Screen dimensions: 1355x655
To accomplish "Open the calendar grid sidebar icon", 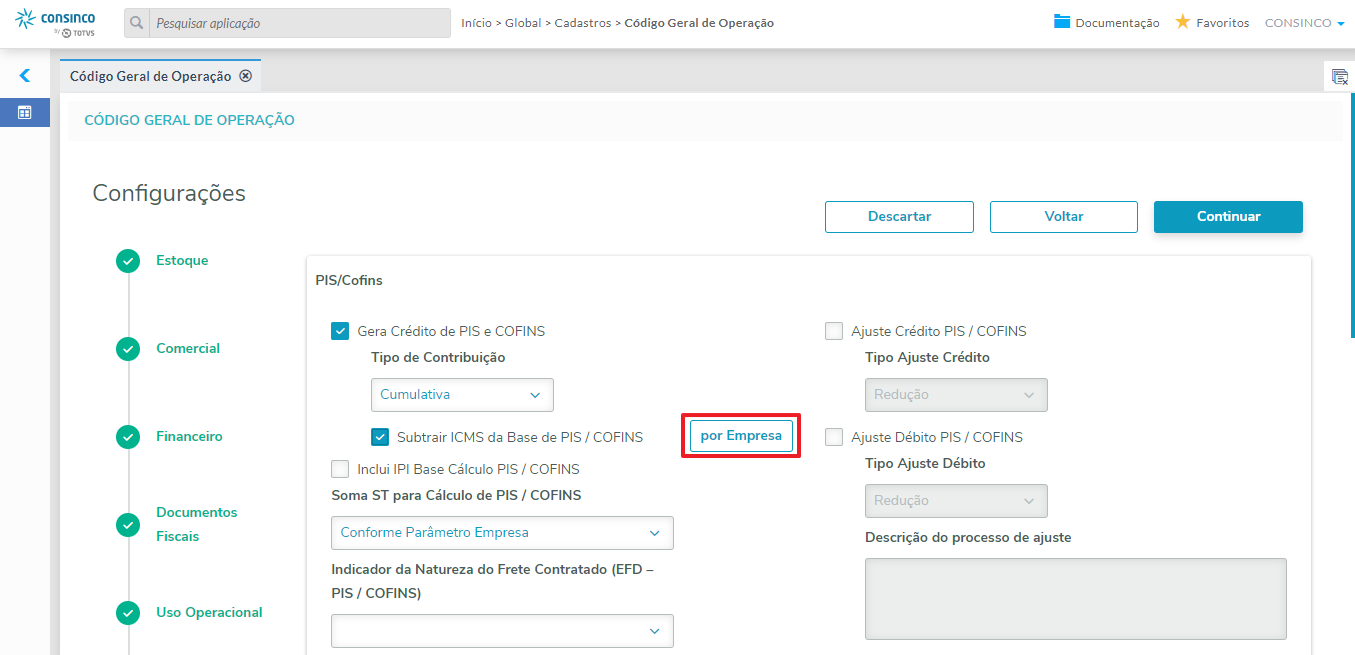I will (25, 113).
